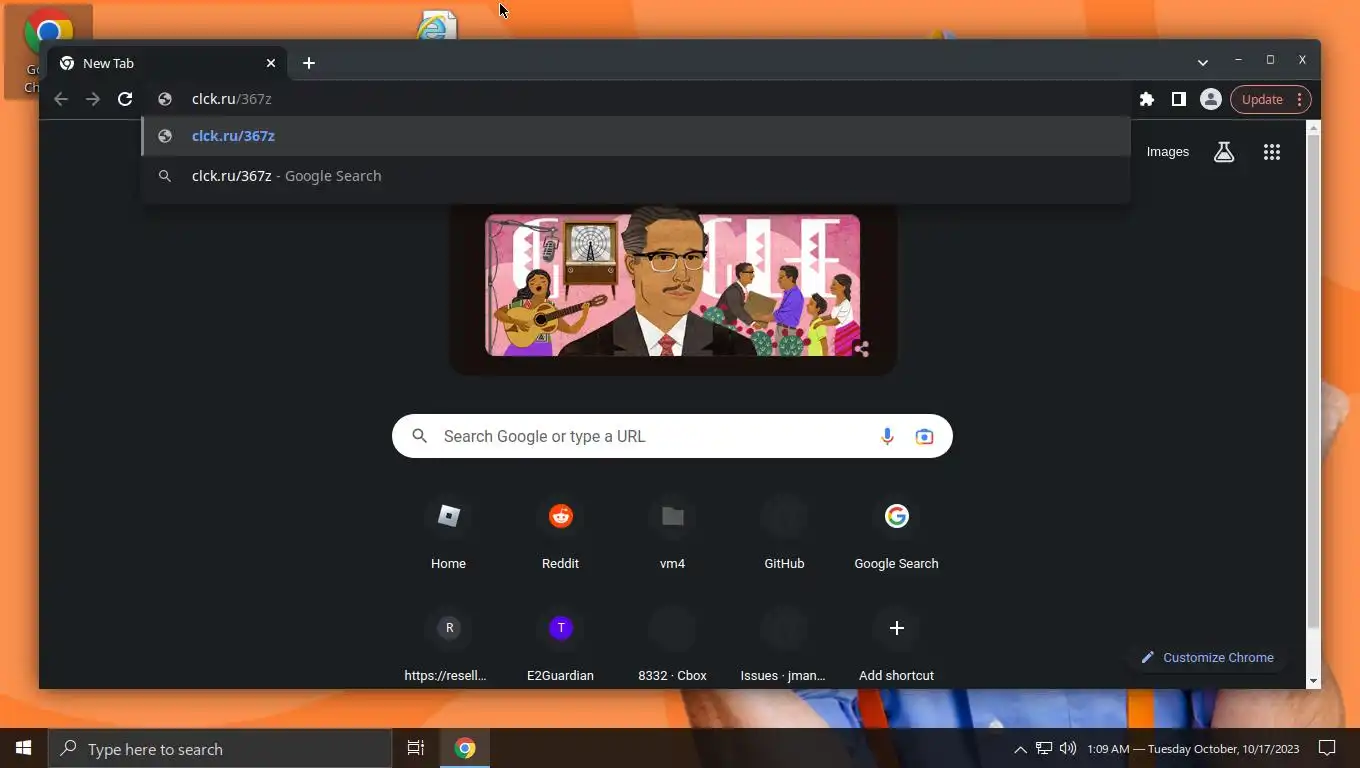Image resolution: width=1360 pixels, height=768 pixels.
Task: Start voice search microphone icon
Action: (x=887, y=436)
